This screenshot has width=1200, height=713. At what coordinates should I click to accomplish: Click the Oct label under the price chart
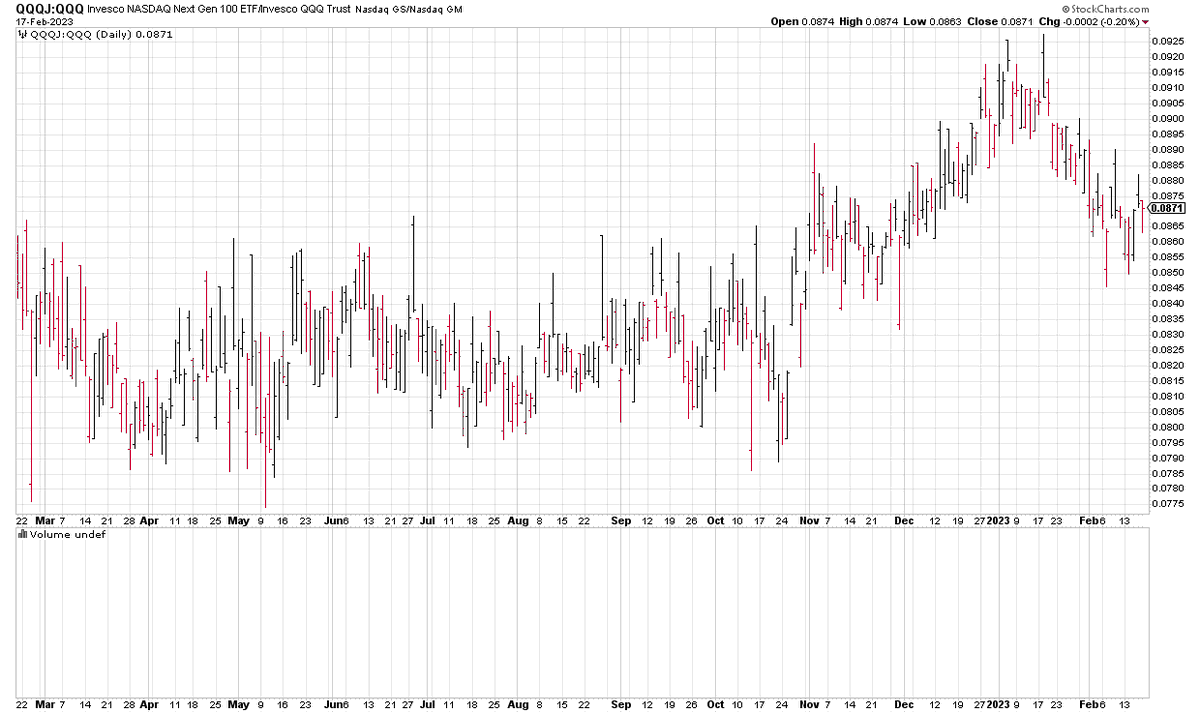(715, 521)
